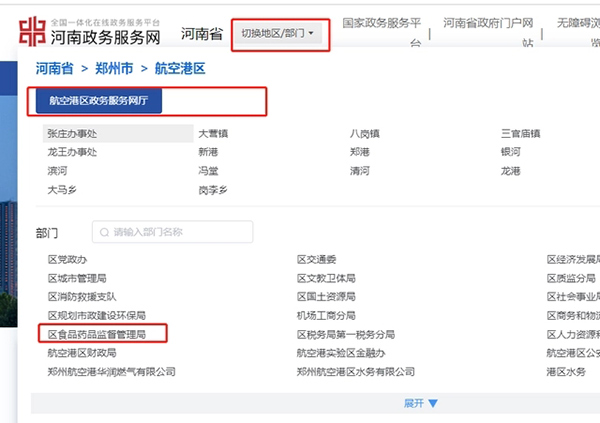
Task: Select the 岗李乡 township
Action: (213, 190)
